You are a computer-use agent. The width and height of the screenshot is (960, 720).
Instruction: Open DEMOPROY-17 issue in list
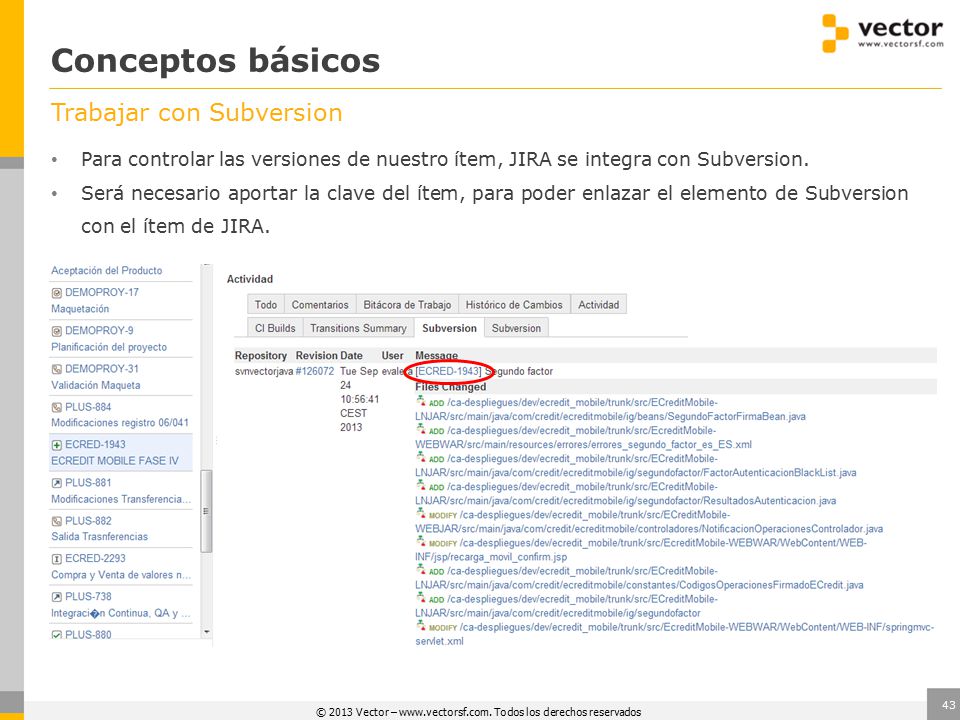tap(102, 293)
